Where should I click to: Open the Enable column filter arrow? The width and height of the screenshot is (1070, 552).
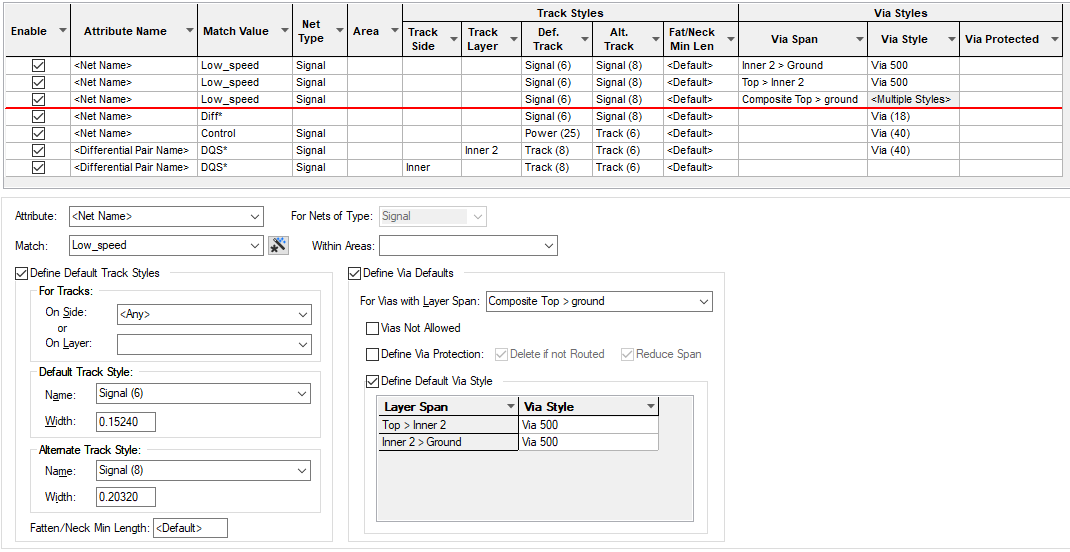pyautogui.click(x=63, y=31)
